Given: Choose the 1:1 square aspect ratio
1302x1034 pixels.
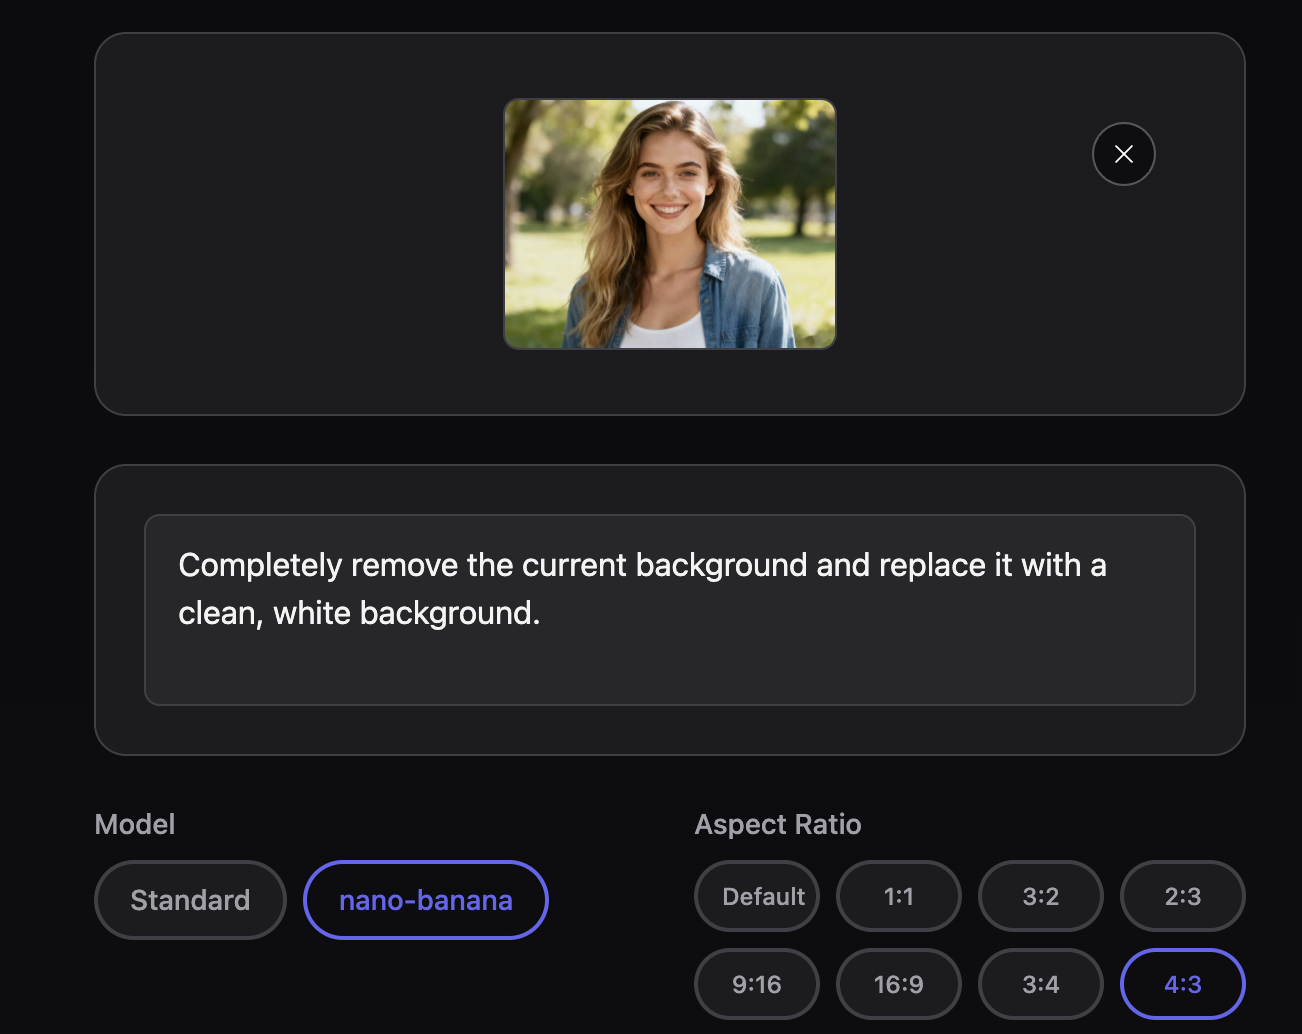Looking at the screenshot, I should pos(898,896).
